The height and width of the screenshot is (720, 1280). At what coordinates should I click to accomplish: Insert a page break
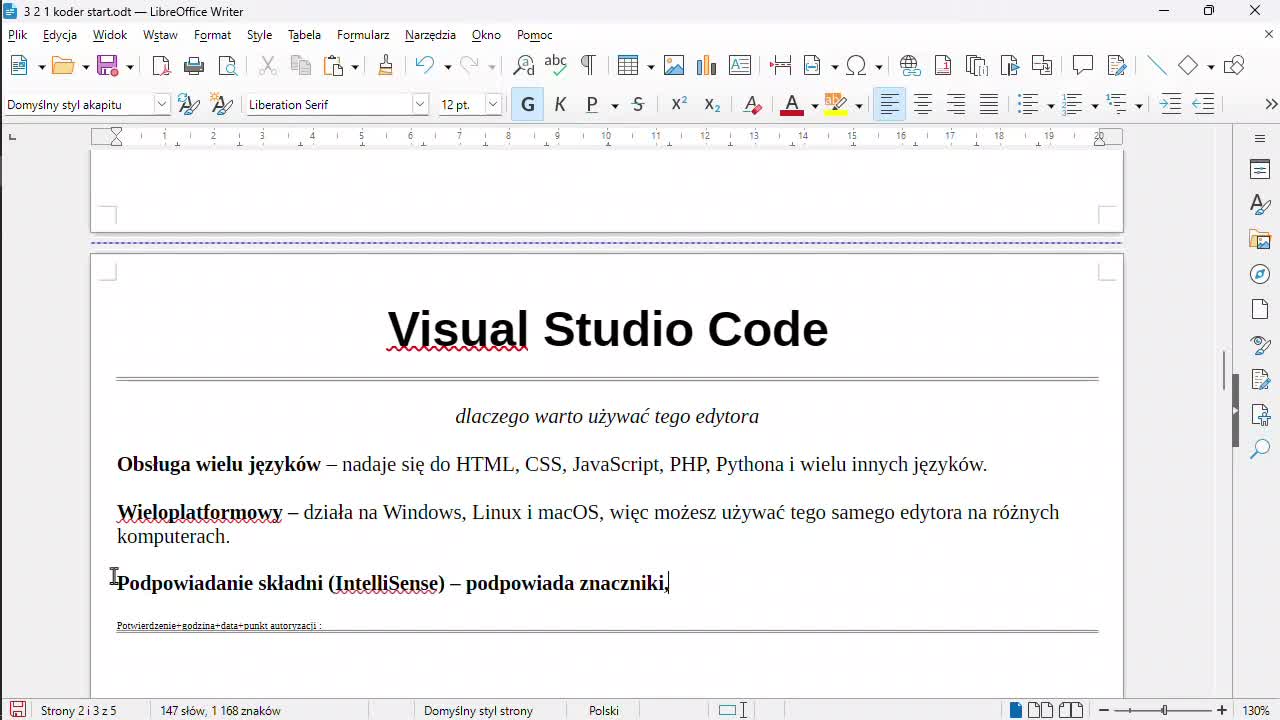pyautogui.click(x=779, y=65)
